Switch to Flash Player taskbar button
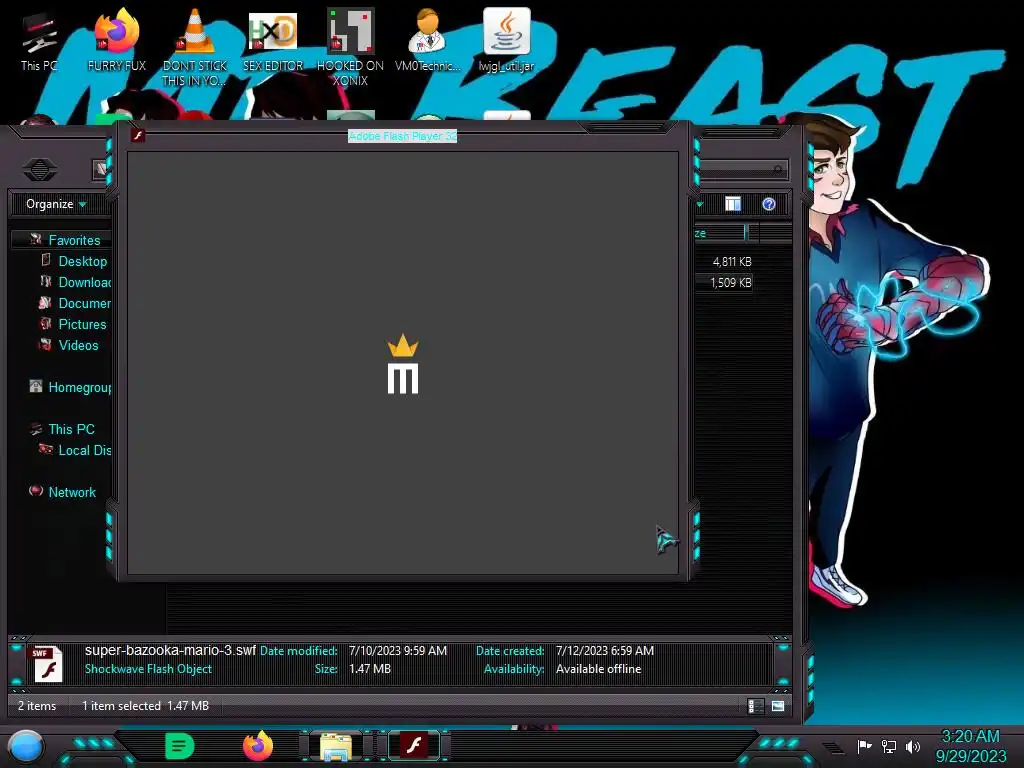1024x768 pixels. click(x=414, y=746)
